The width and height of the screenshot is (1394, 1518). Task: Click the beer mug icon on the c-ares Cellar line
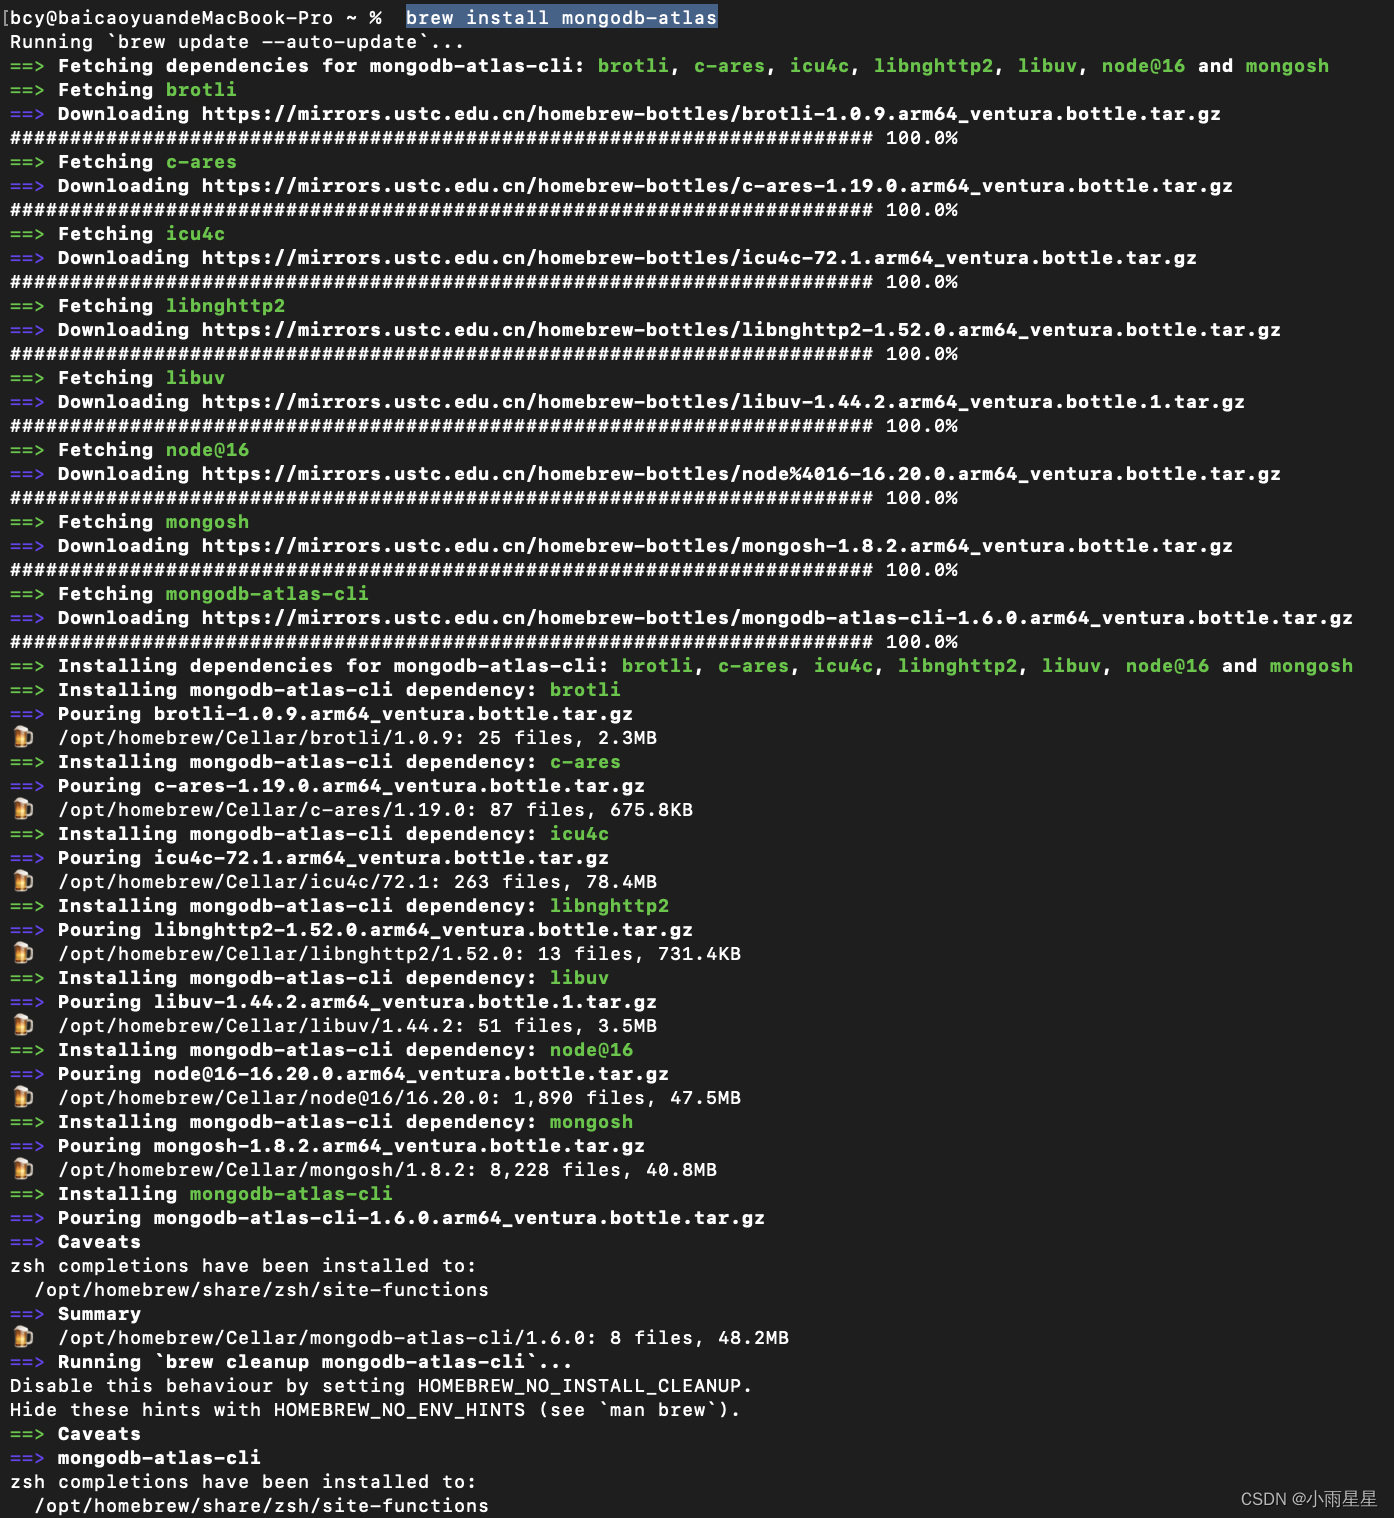[x=23, y=810]
